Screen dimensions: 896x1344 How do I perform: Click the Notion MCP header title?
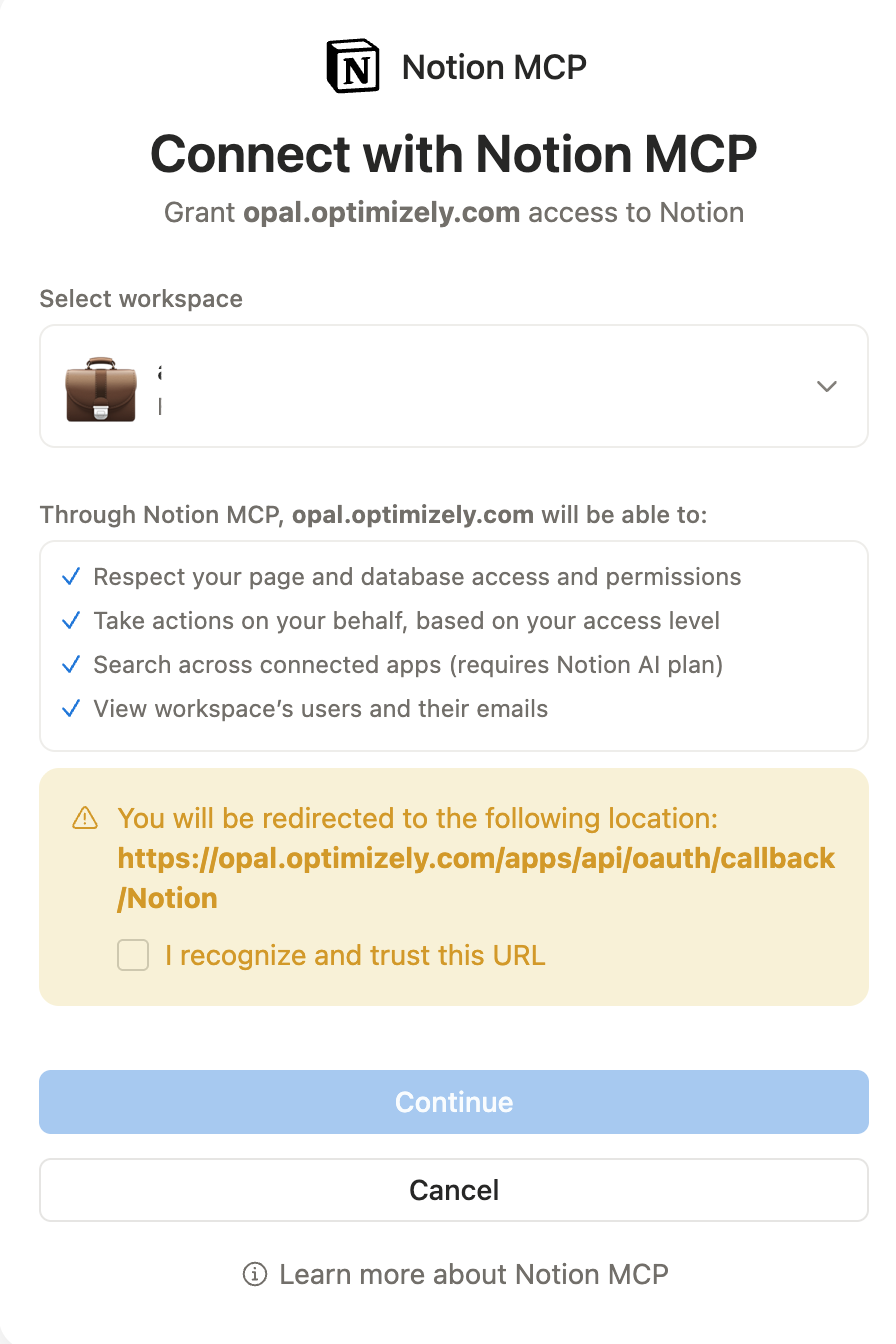(494, 67)
